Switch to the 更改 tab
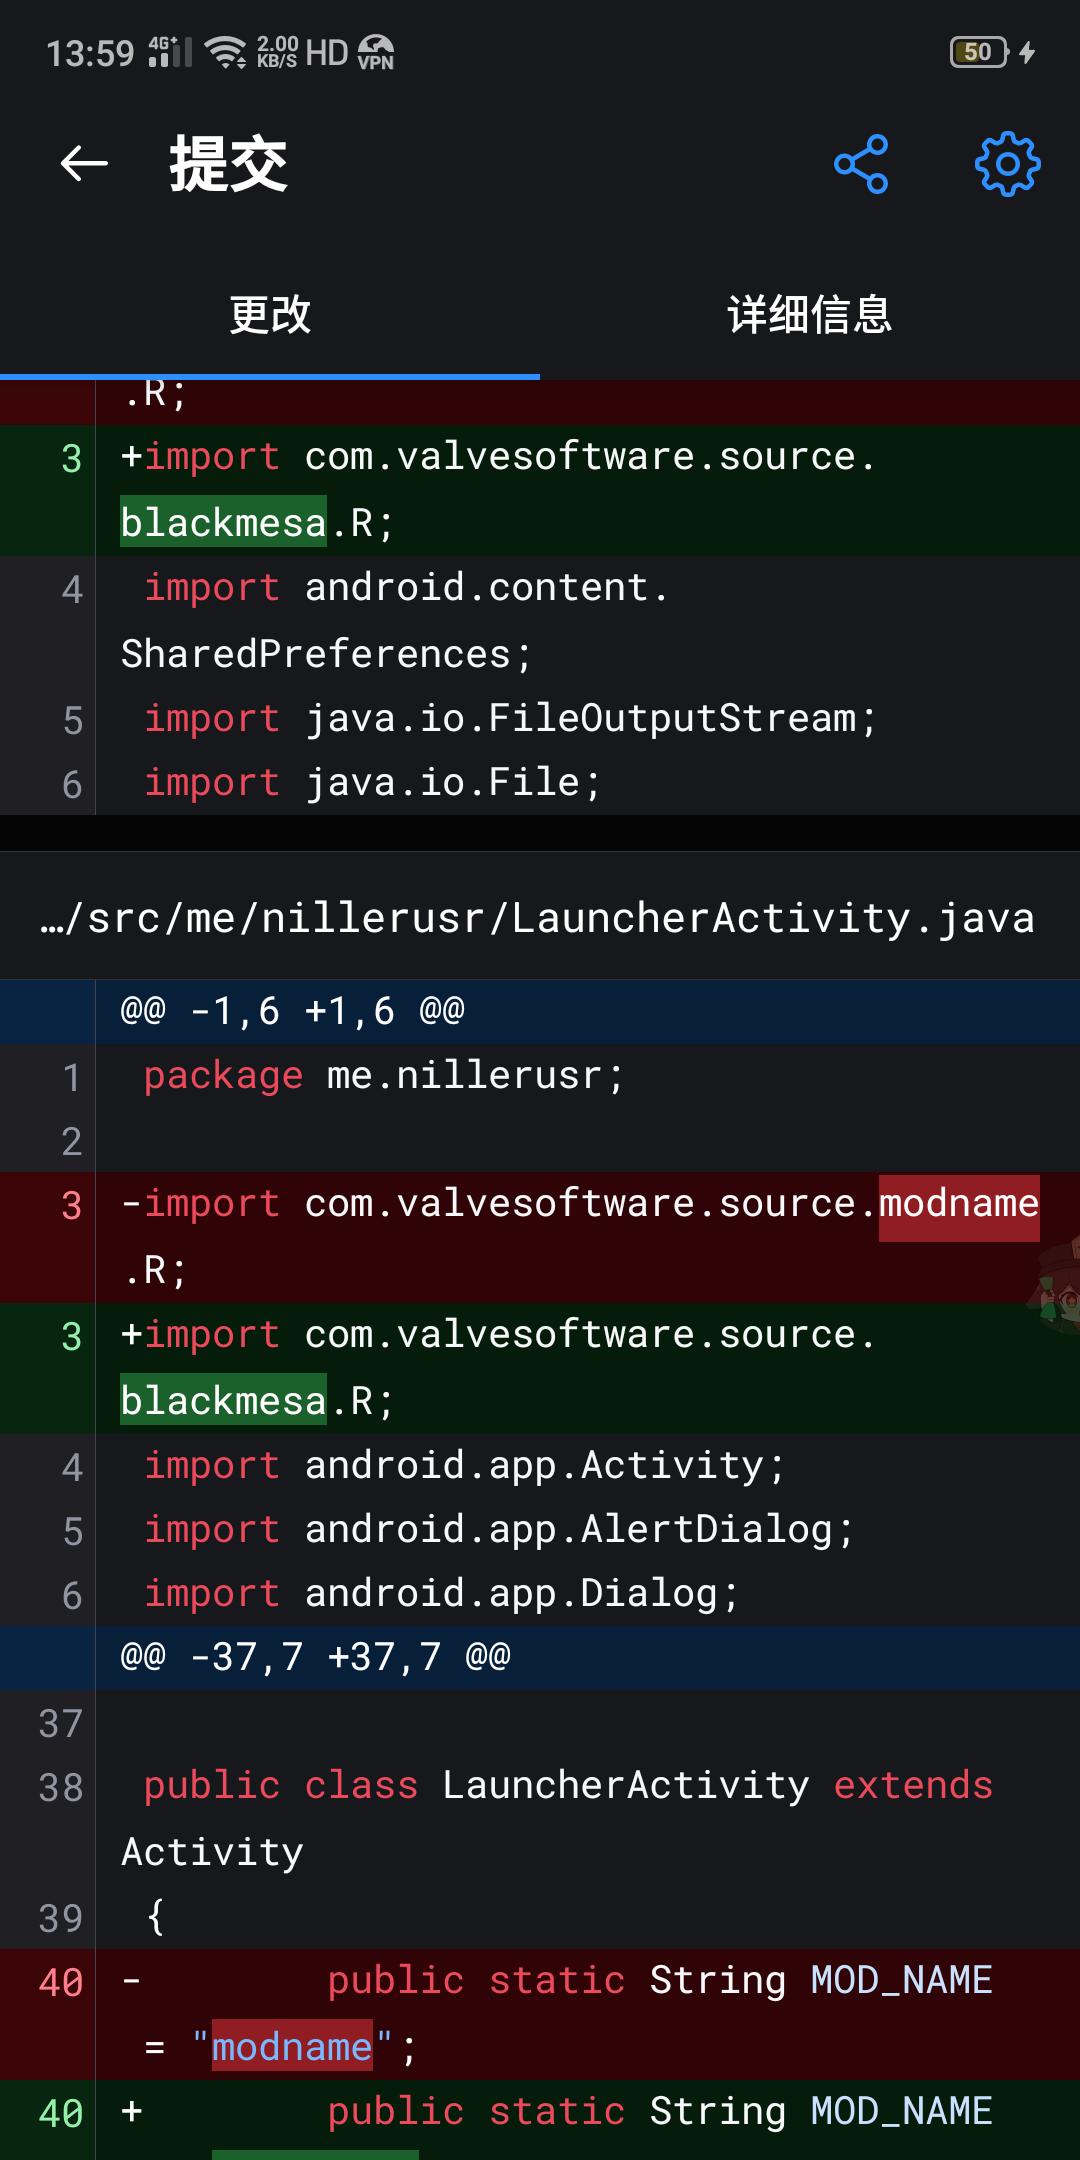 [x=270, y=315]
